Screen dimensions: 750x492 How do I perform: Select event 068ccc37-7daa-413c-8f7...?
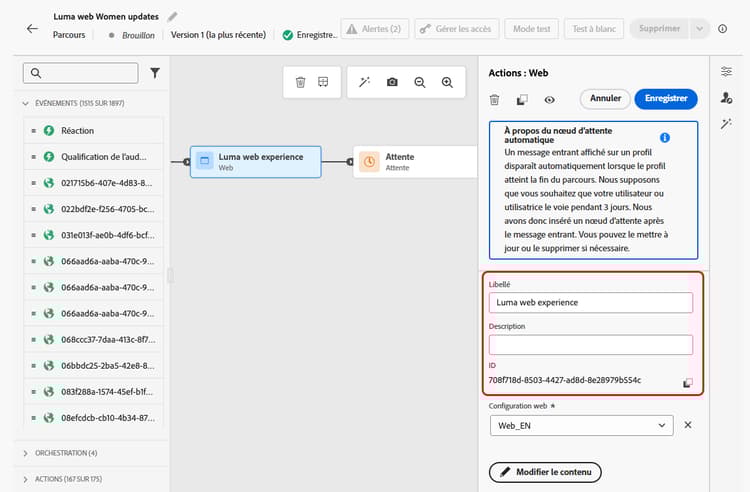(94, 339)
